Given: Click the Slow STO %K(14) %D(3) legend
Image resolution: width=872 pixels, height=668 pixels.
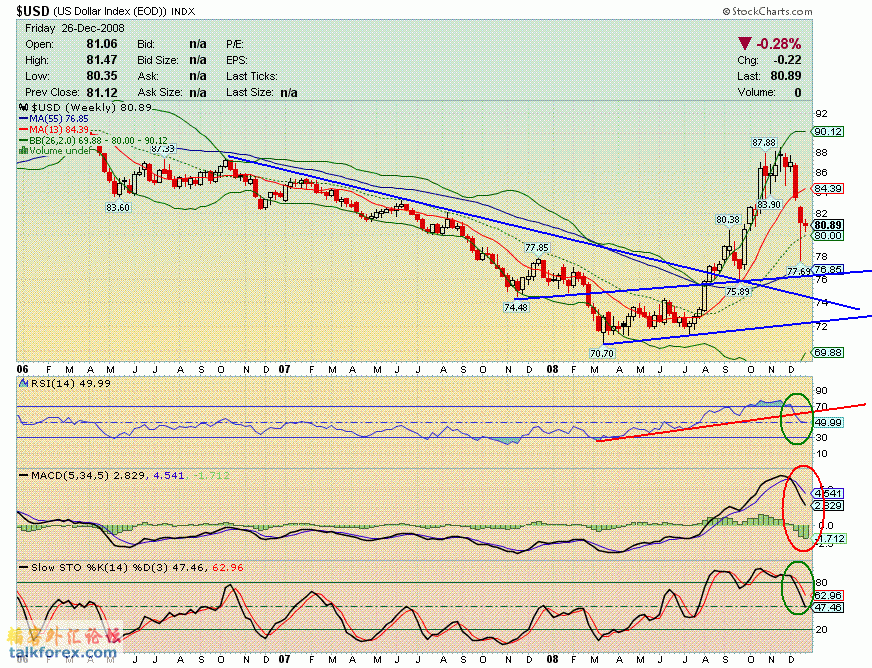Looking at the screenshot, I should [x=100, y=567].
